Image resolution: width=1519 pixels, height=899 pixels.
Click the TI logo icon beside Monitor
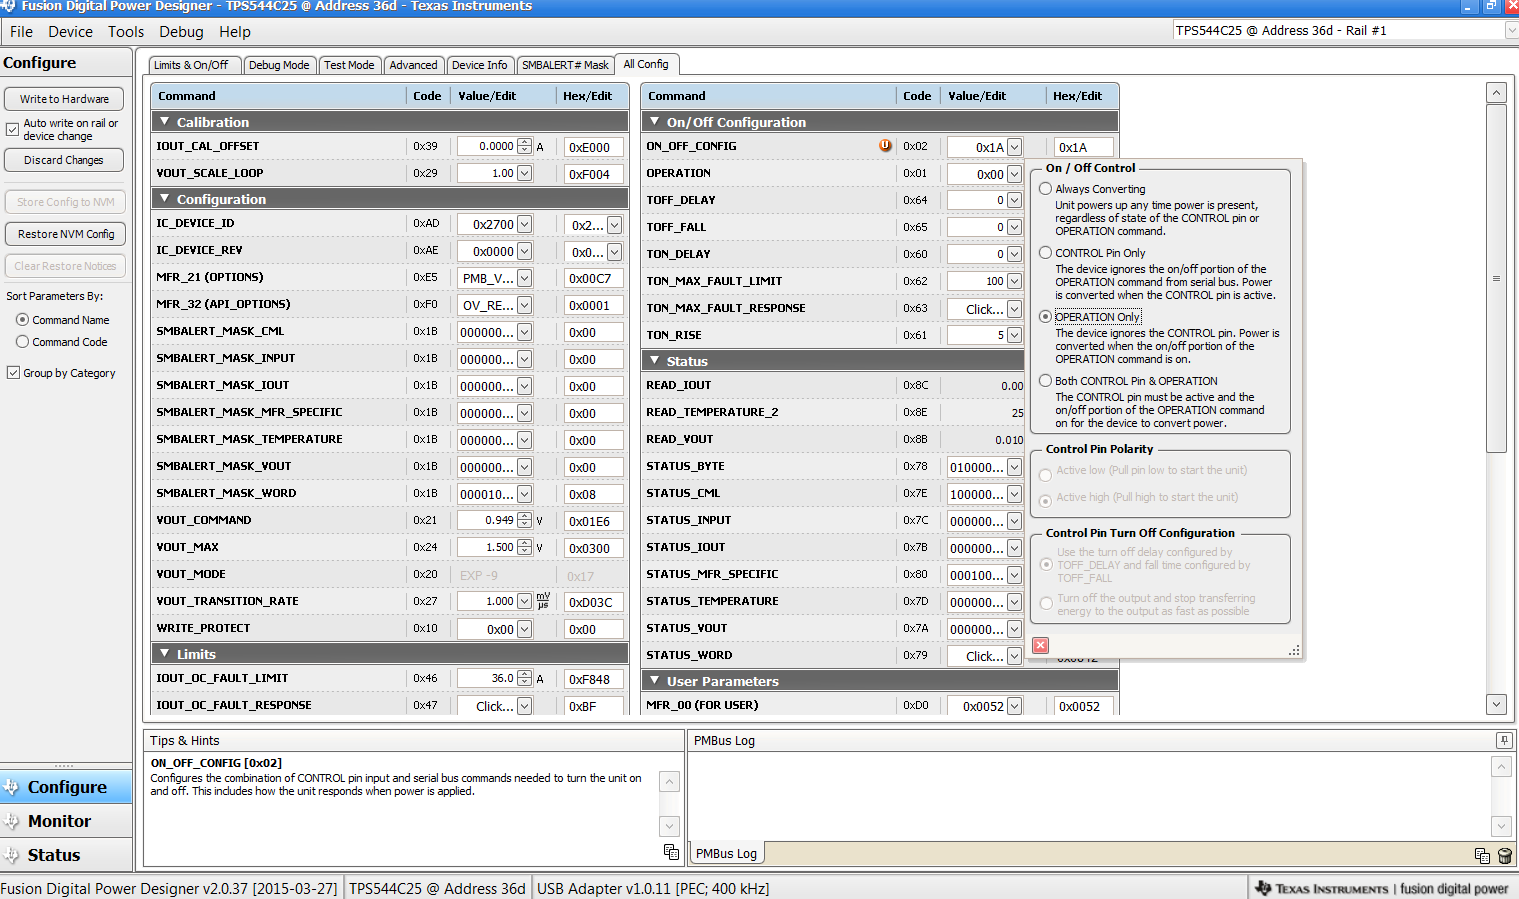click(12, 821)
